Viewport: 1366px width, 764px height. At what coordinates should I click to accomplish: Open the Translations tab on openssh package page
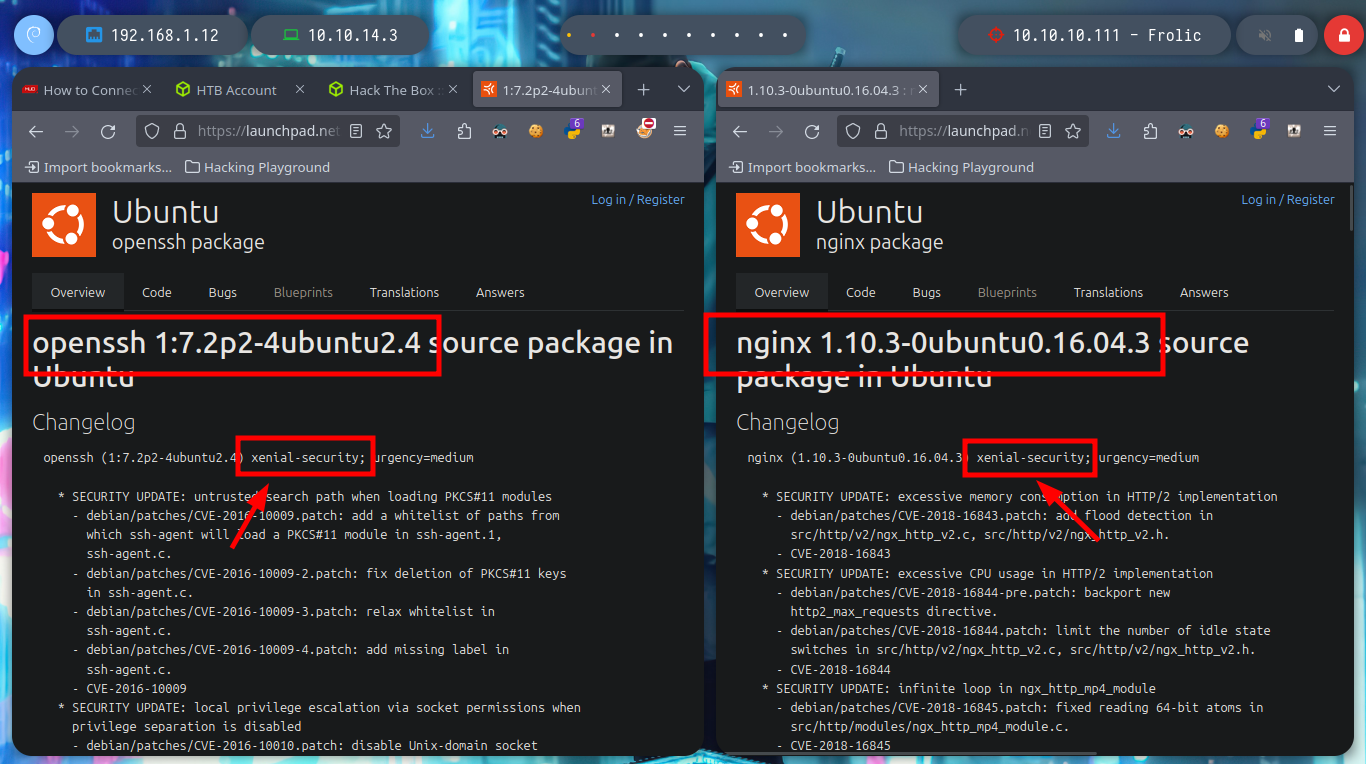pyautogui.click(x=404, y=292)
